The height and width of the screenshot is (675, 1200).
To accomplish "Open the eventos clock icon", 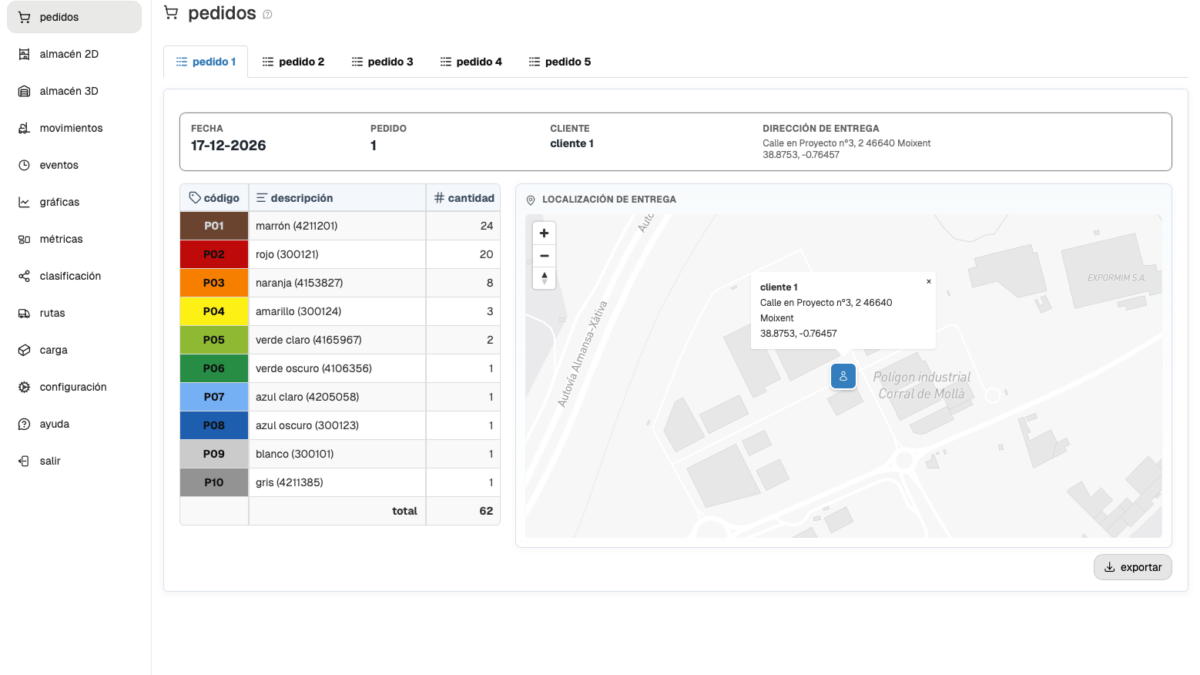I will tap(24, 165).
